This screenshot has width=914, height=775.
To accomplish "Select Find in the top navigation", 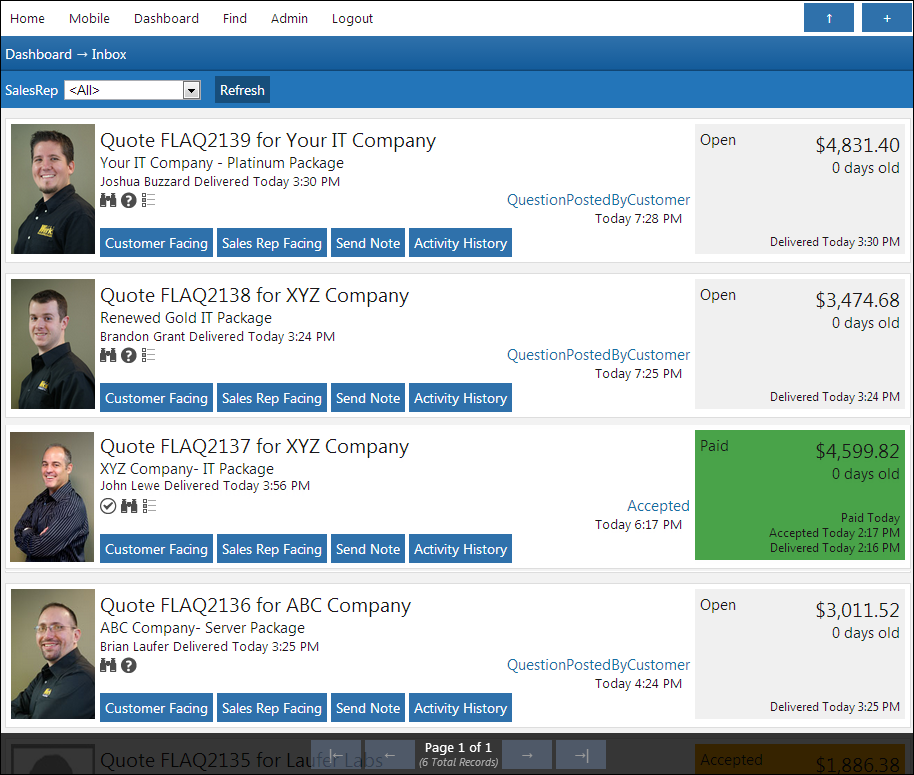I will tap(235, 18).
